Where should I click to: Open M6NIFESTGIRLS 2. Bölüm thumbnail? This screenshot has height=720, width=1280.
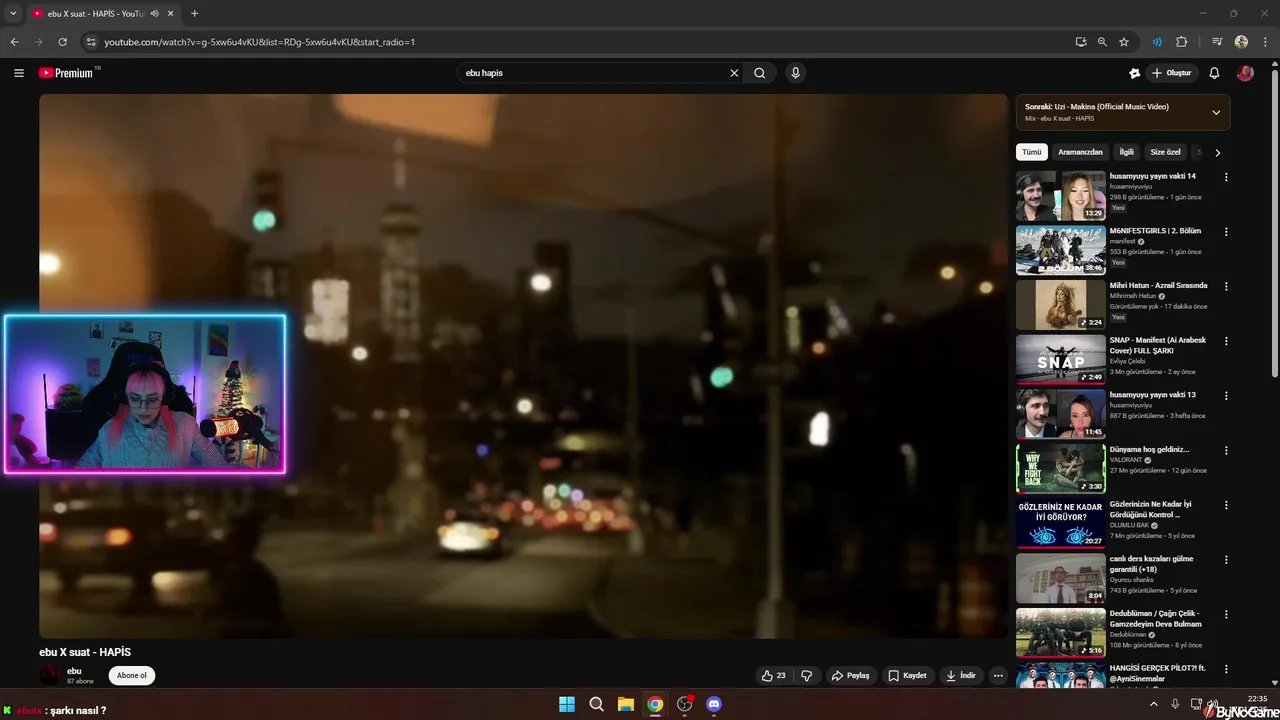[x=1061, y=250]
